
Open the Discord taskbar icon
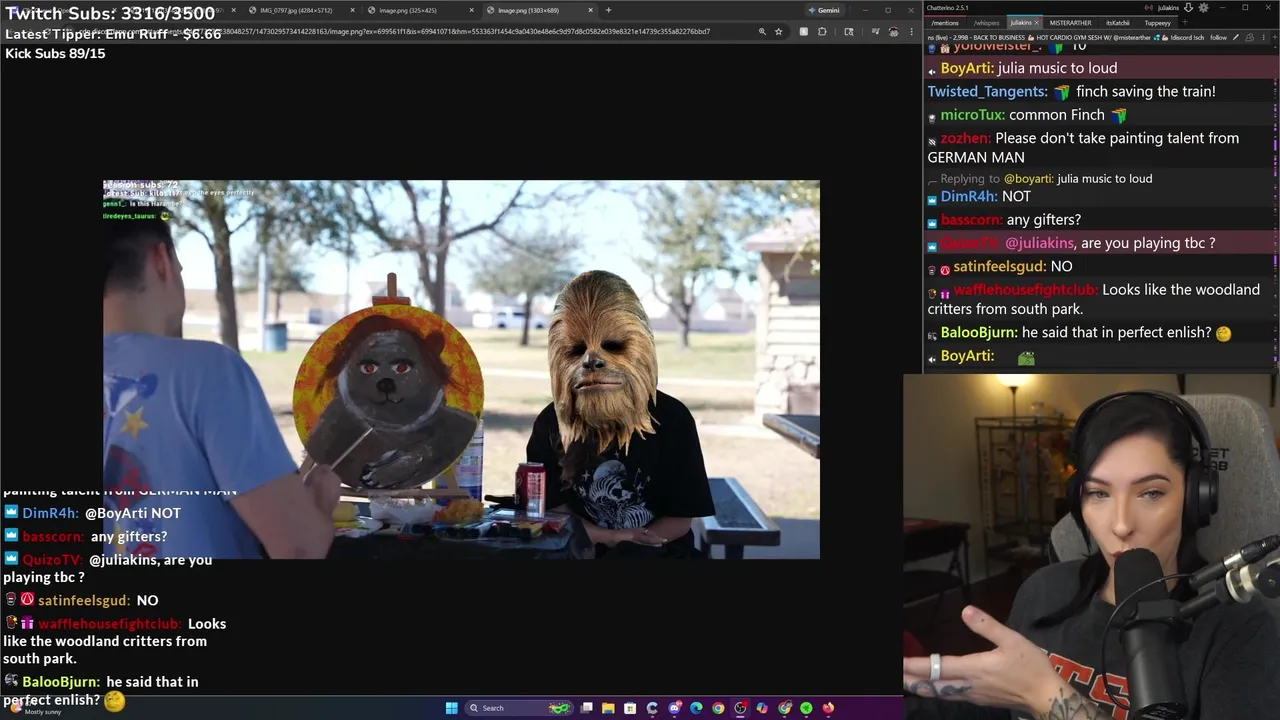[x=674, y=708]
